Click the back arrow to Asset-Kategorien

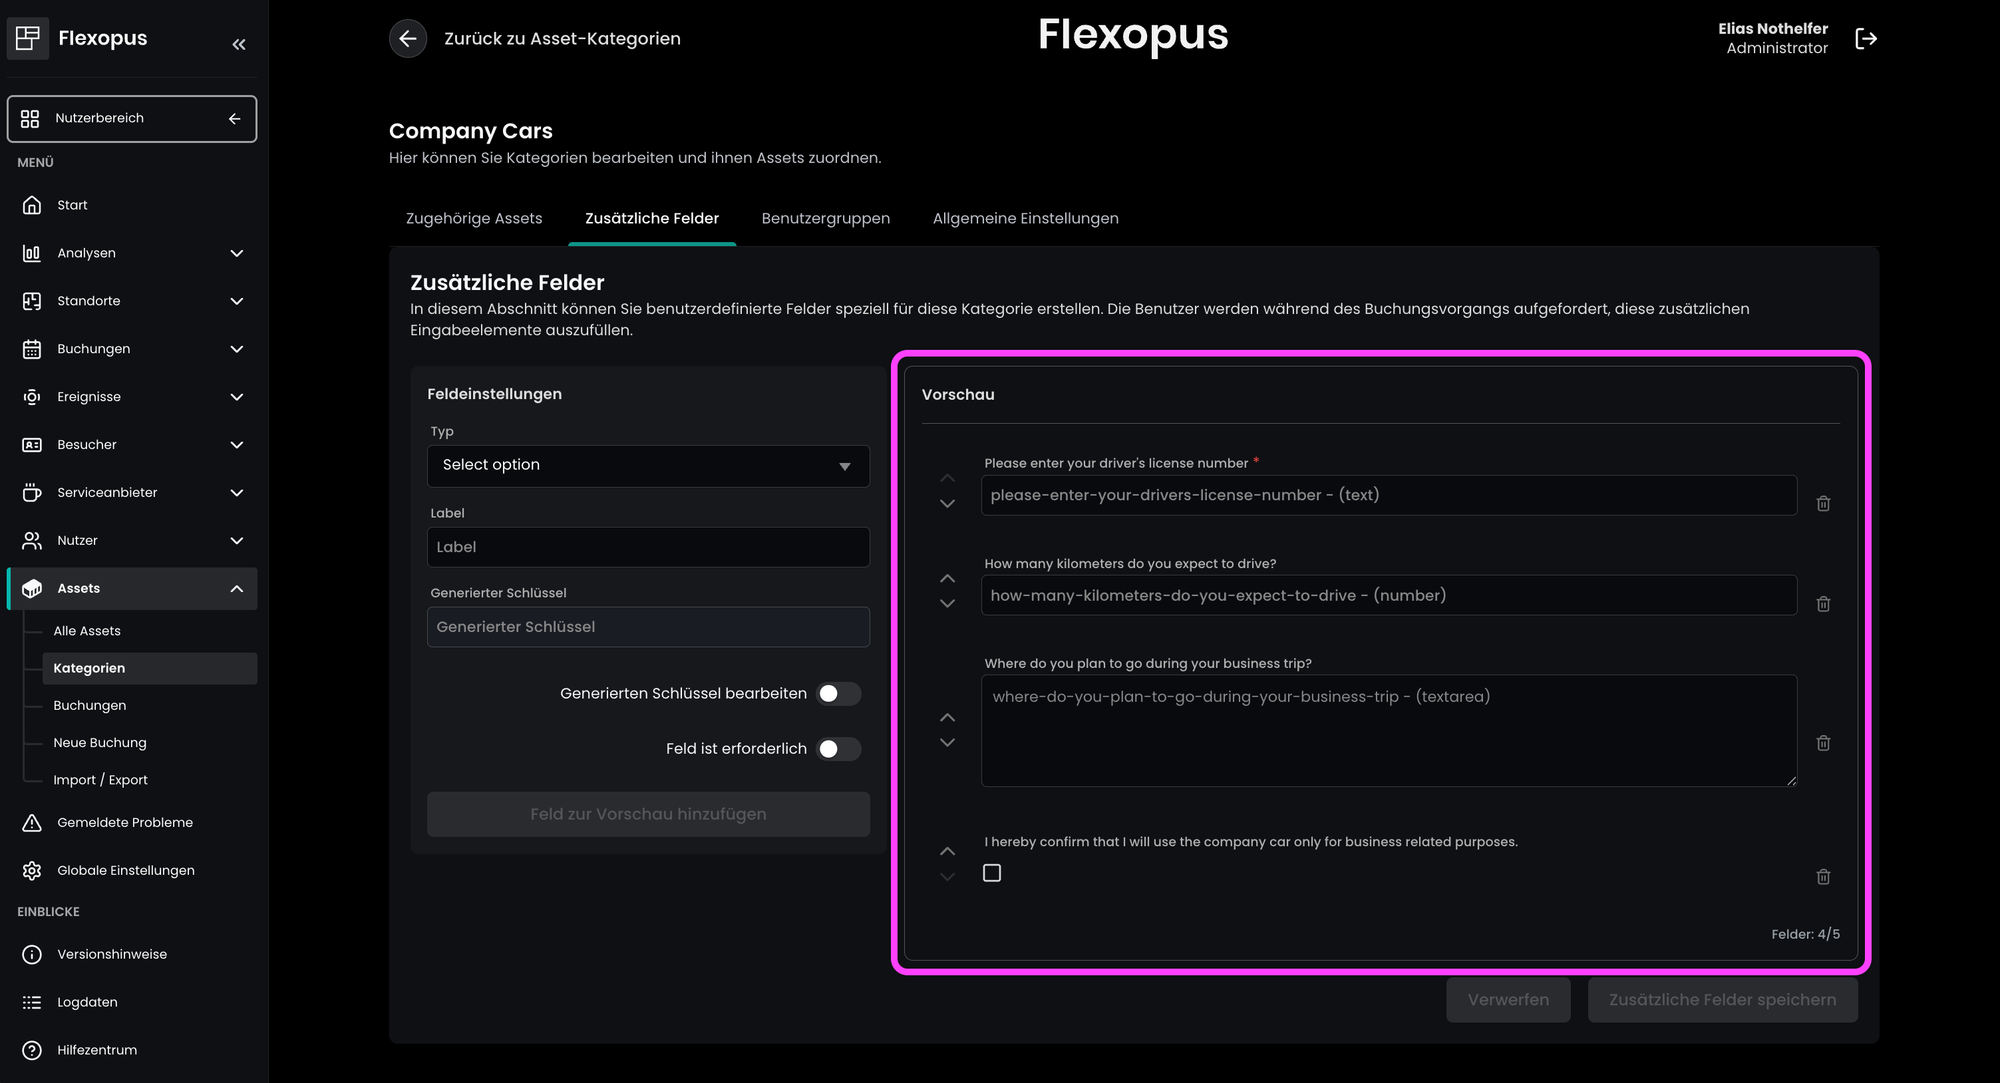coord(408,39)
